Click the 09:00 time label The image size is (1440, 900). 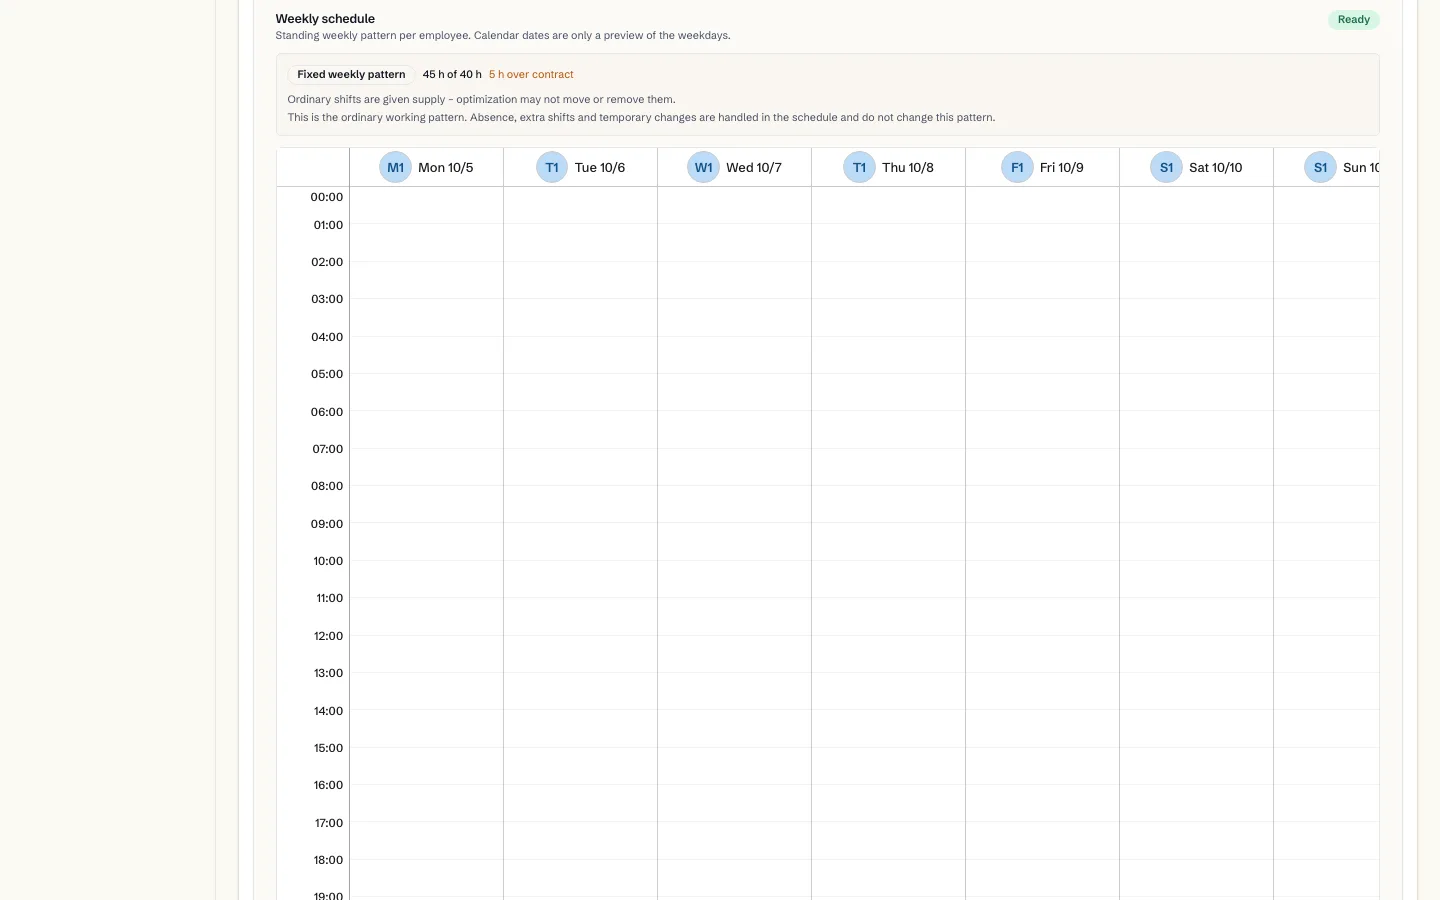(326, 524)
